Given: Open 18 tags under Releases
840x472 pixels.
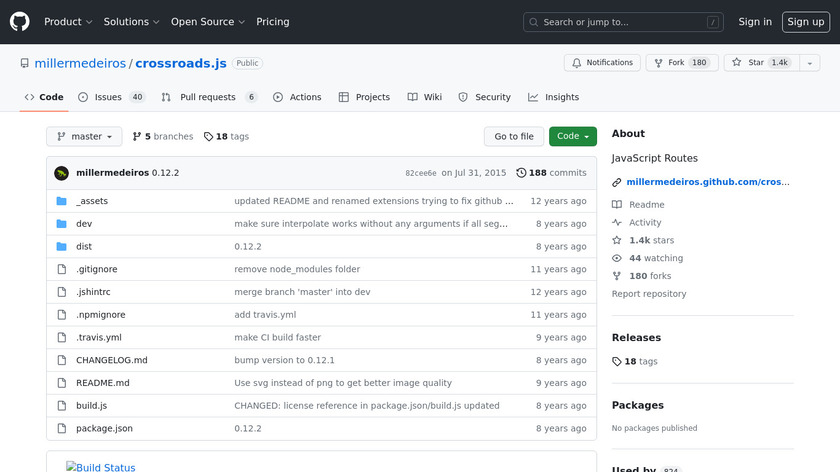Looking at the screenshot, I should (x=635, y=361).
